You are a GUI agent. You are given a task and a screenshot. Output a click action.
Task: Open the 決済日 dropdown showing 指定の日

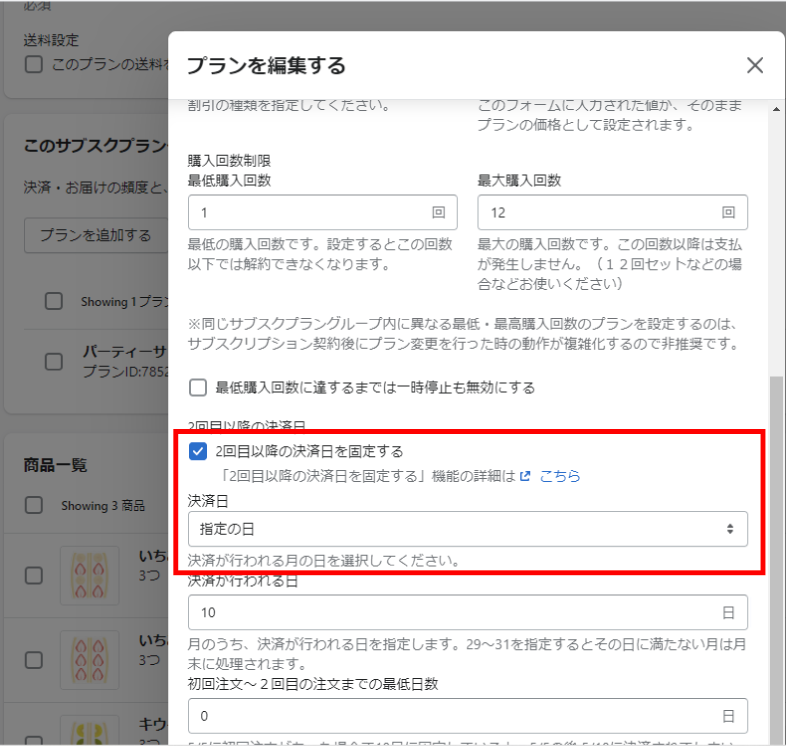467,529
